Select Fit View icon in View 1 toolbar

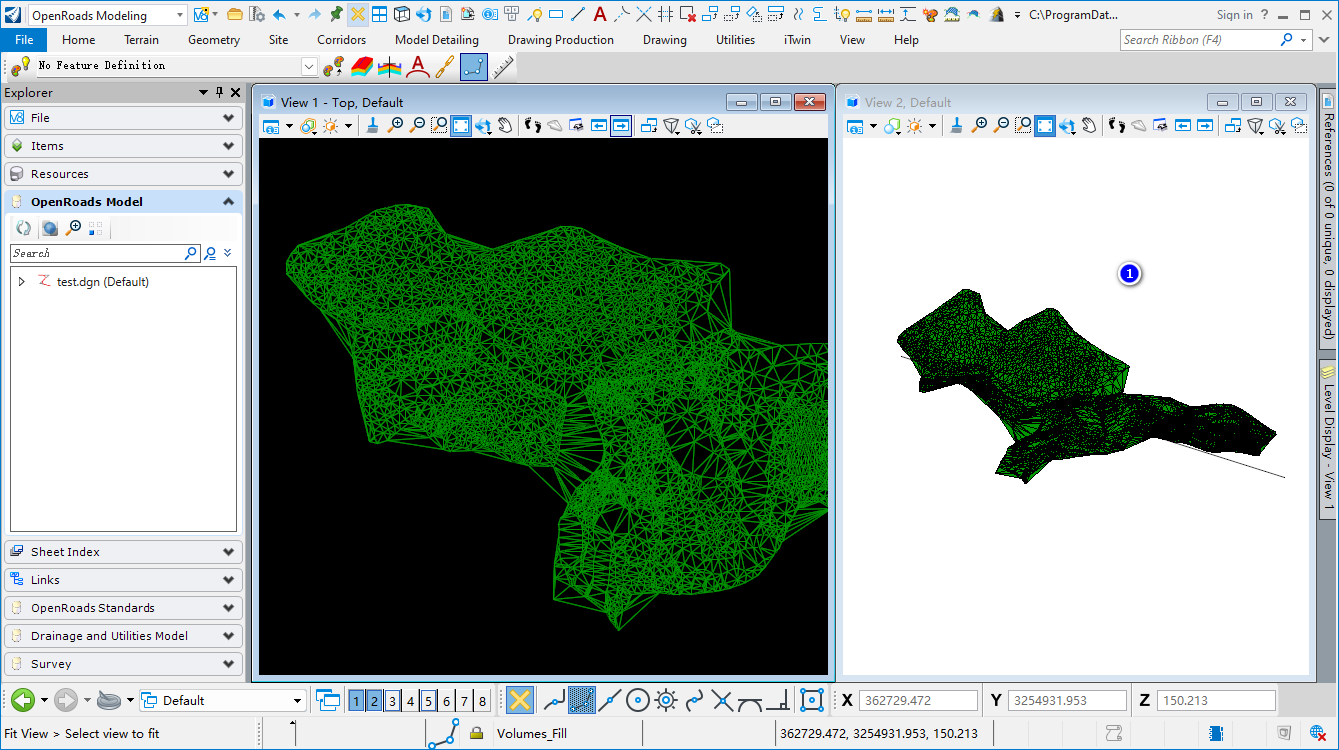(x=461, y=126)
